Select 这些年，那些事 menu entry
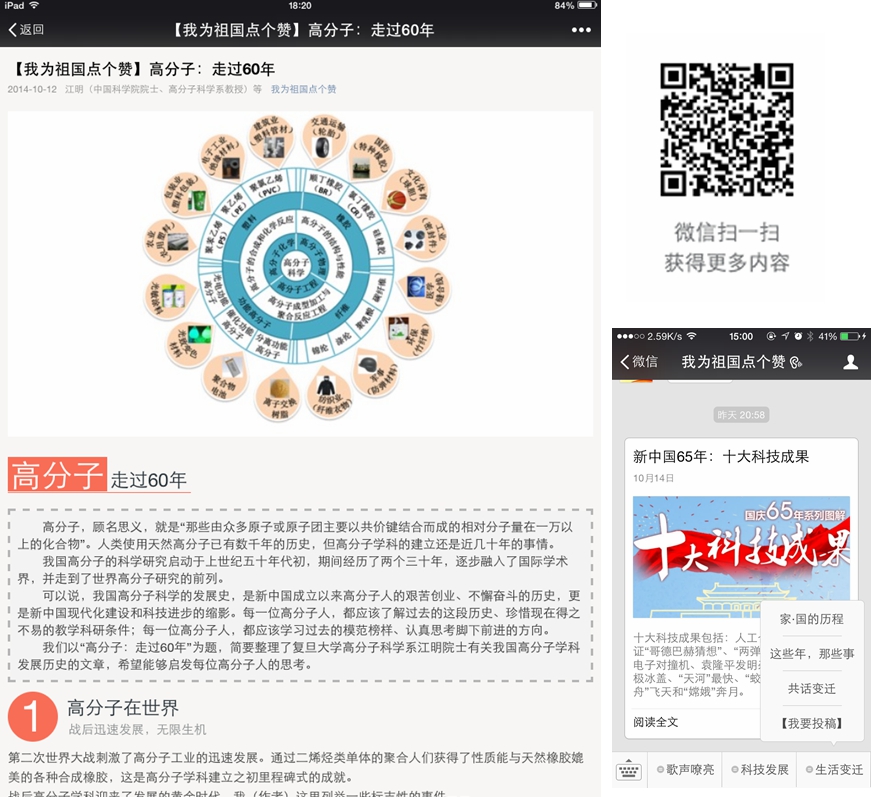 point(811,654)
